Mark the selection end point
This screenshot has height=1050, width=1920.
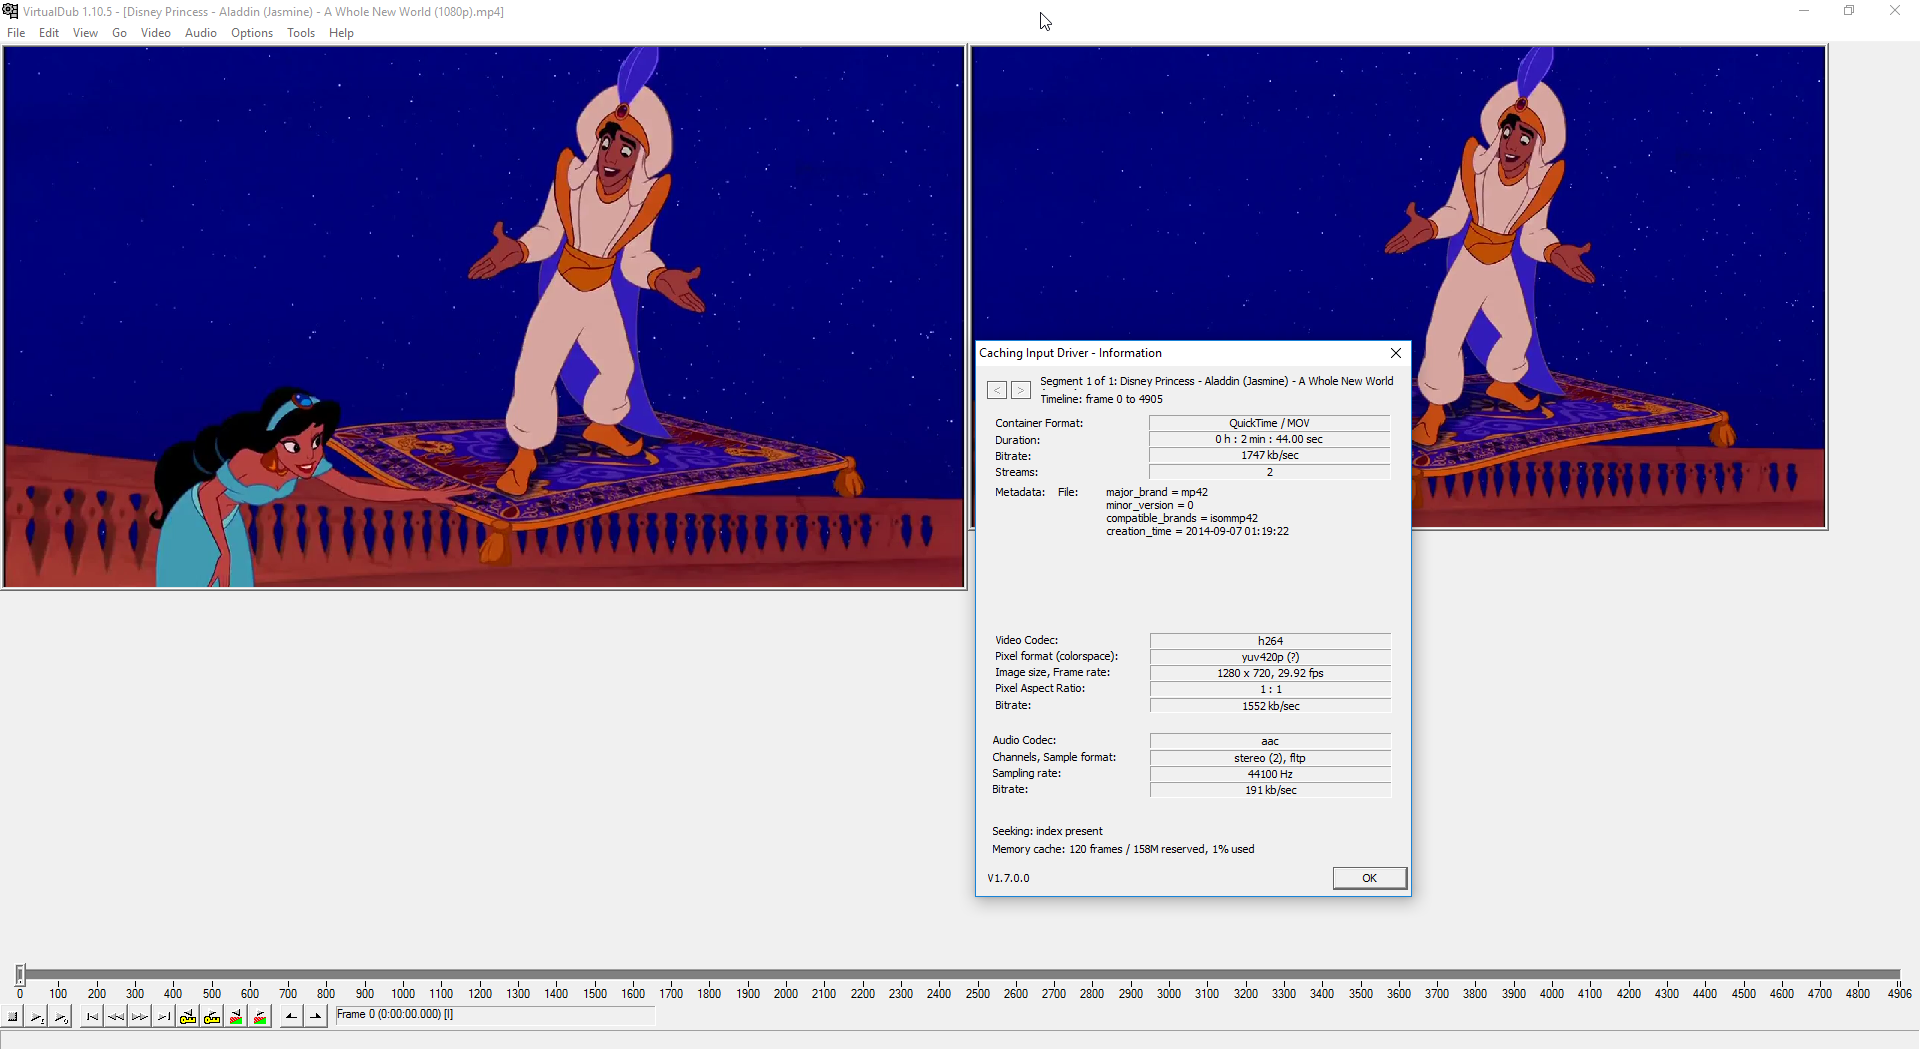[x=315, y=1017]
